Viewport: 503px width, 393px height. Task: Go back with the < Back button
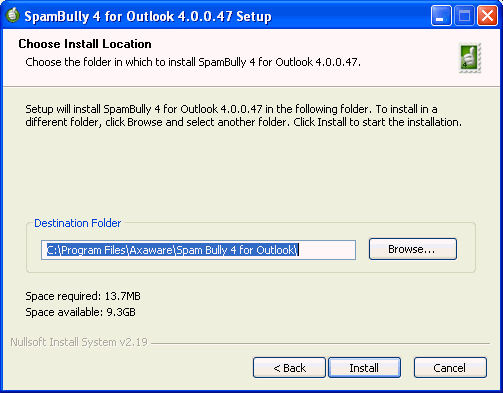(289, 368)
